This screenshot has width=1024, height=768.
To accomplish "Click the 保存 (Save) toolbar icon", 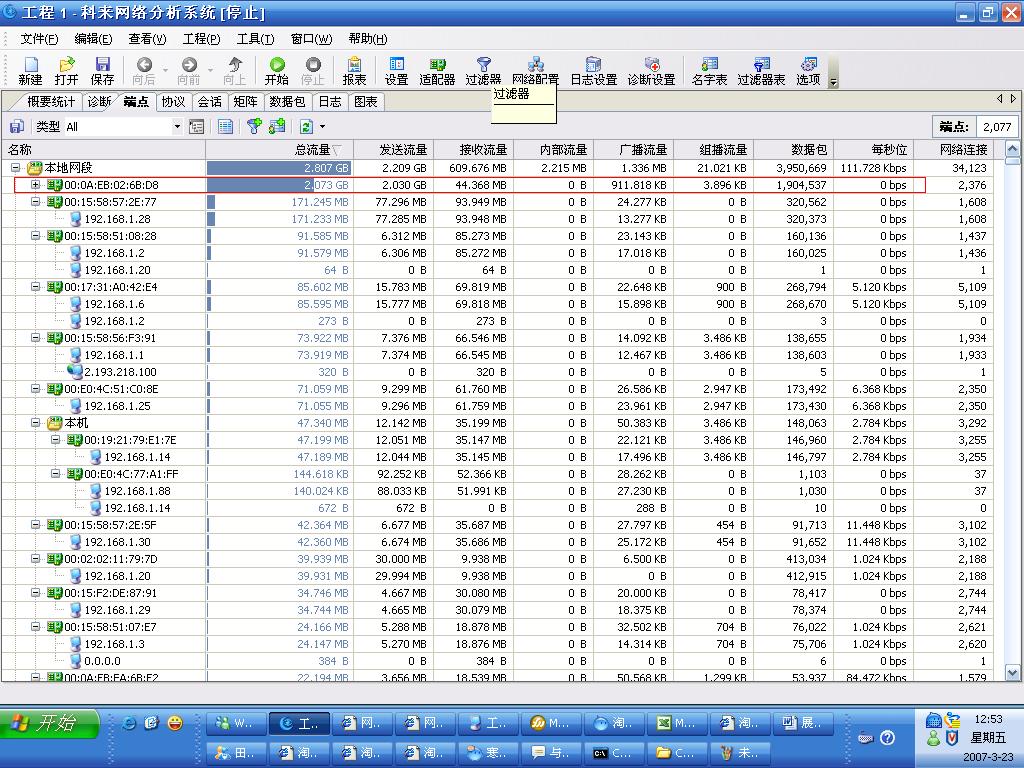I will 102,70.
